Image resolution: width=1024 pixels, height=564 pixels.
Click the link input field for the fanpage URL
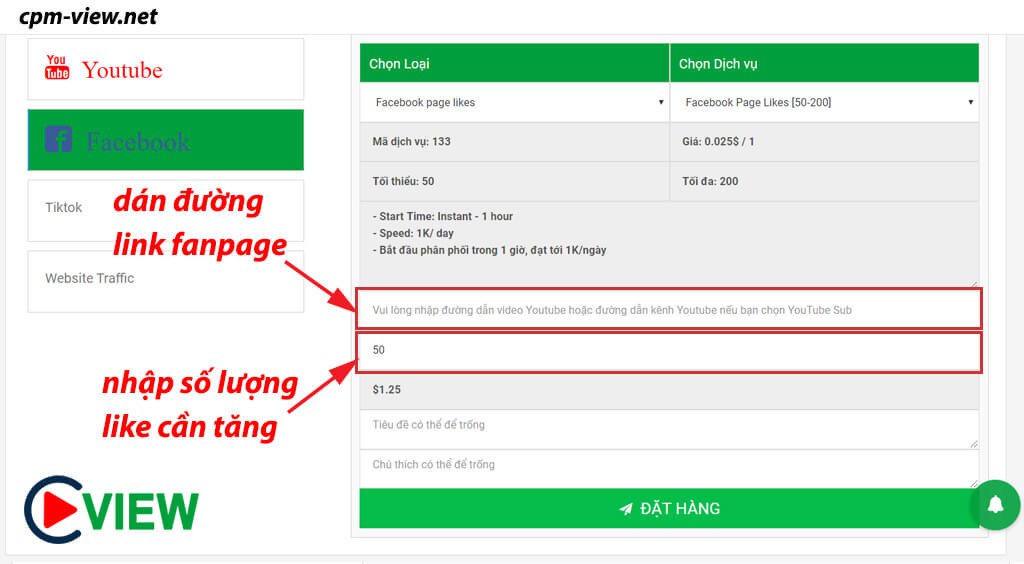point(669,309)
